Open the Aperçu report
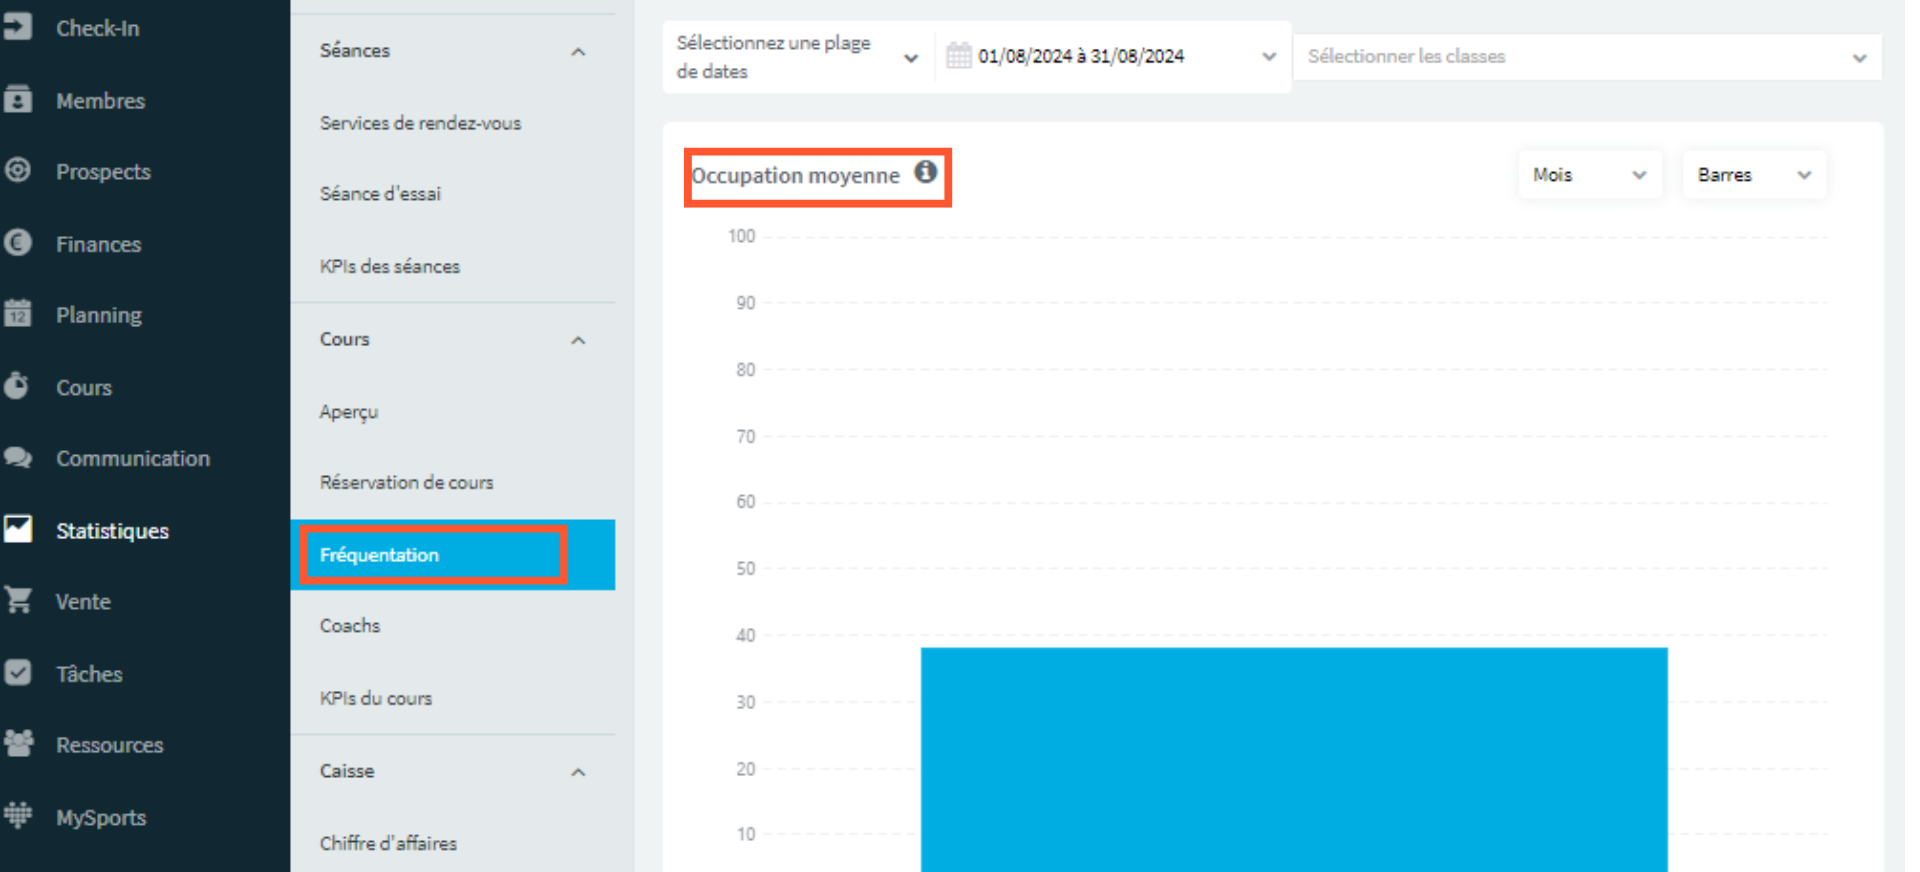The height and width of the screenshot is (872, 1920). [349, 412]
